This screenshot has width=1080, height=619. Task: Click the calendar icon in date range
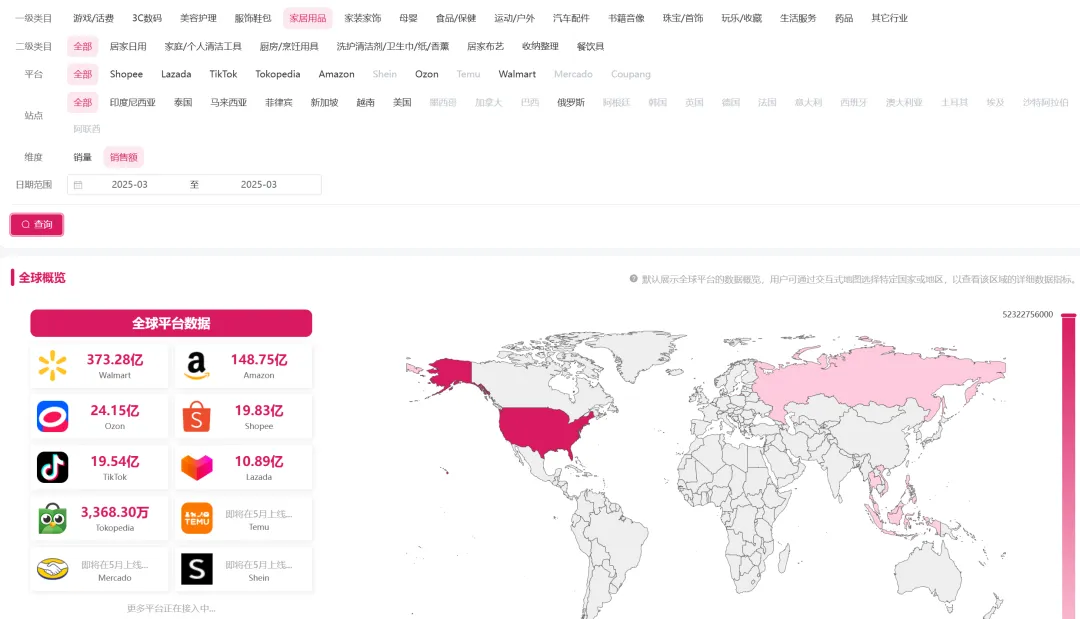(78, 185)
